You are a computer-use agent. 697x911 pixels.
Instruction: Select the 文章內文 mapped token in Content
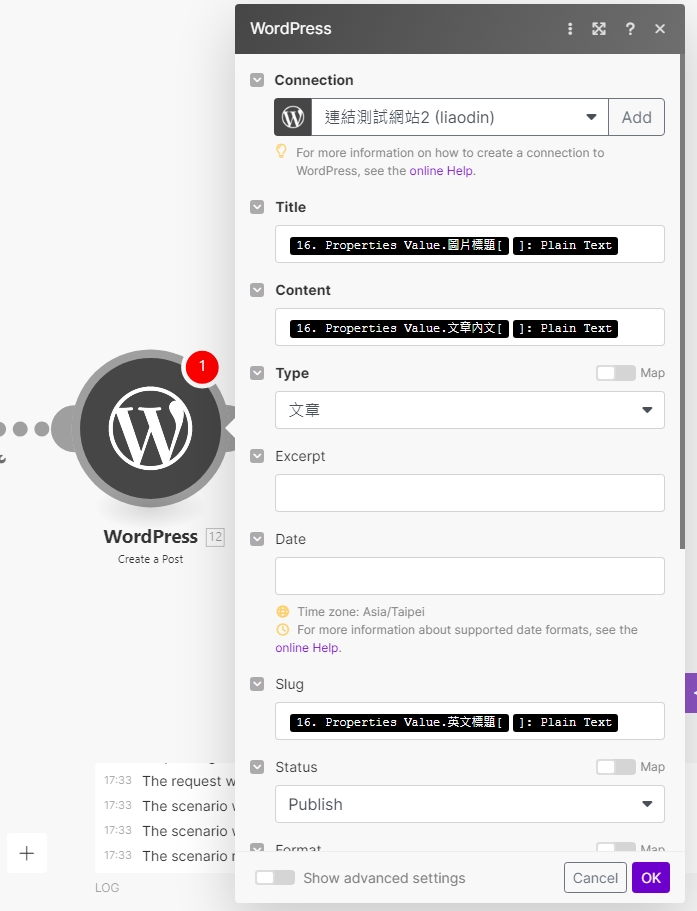click(x=399, y=328)
